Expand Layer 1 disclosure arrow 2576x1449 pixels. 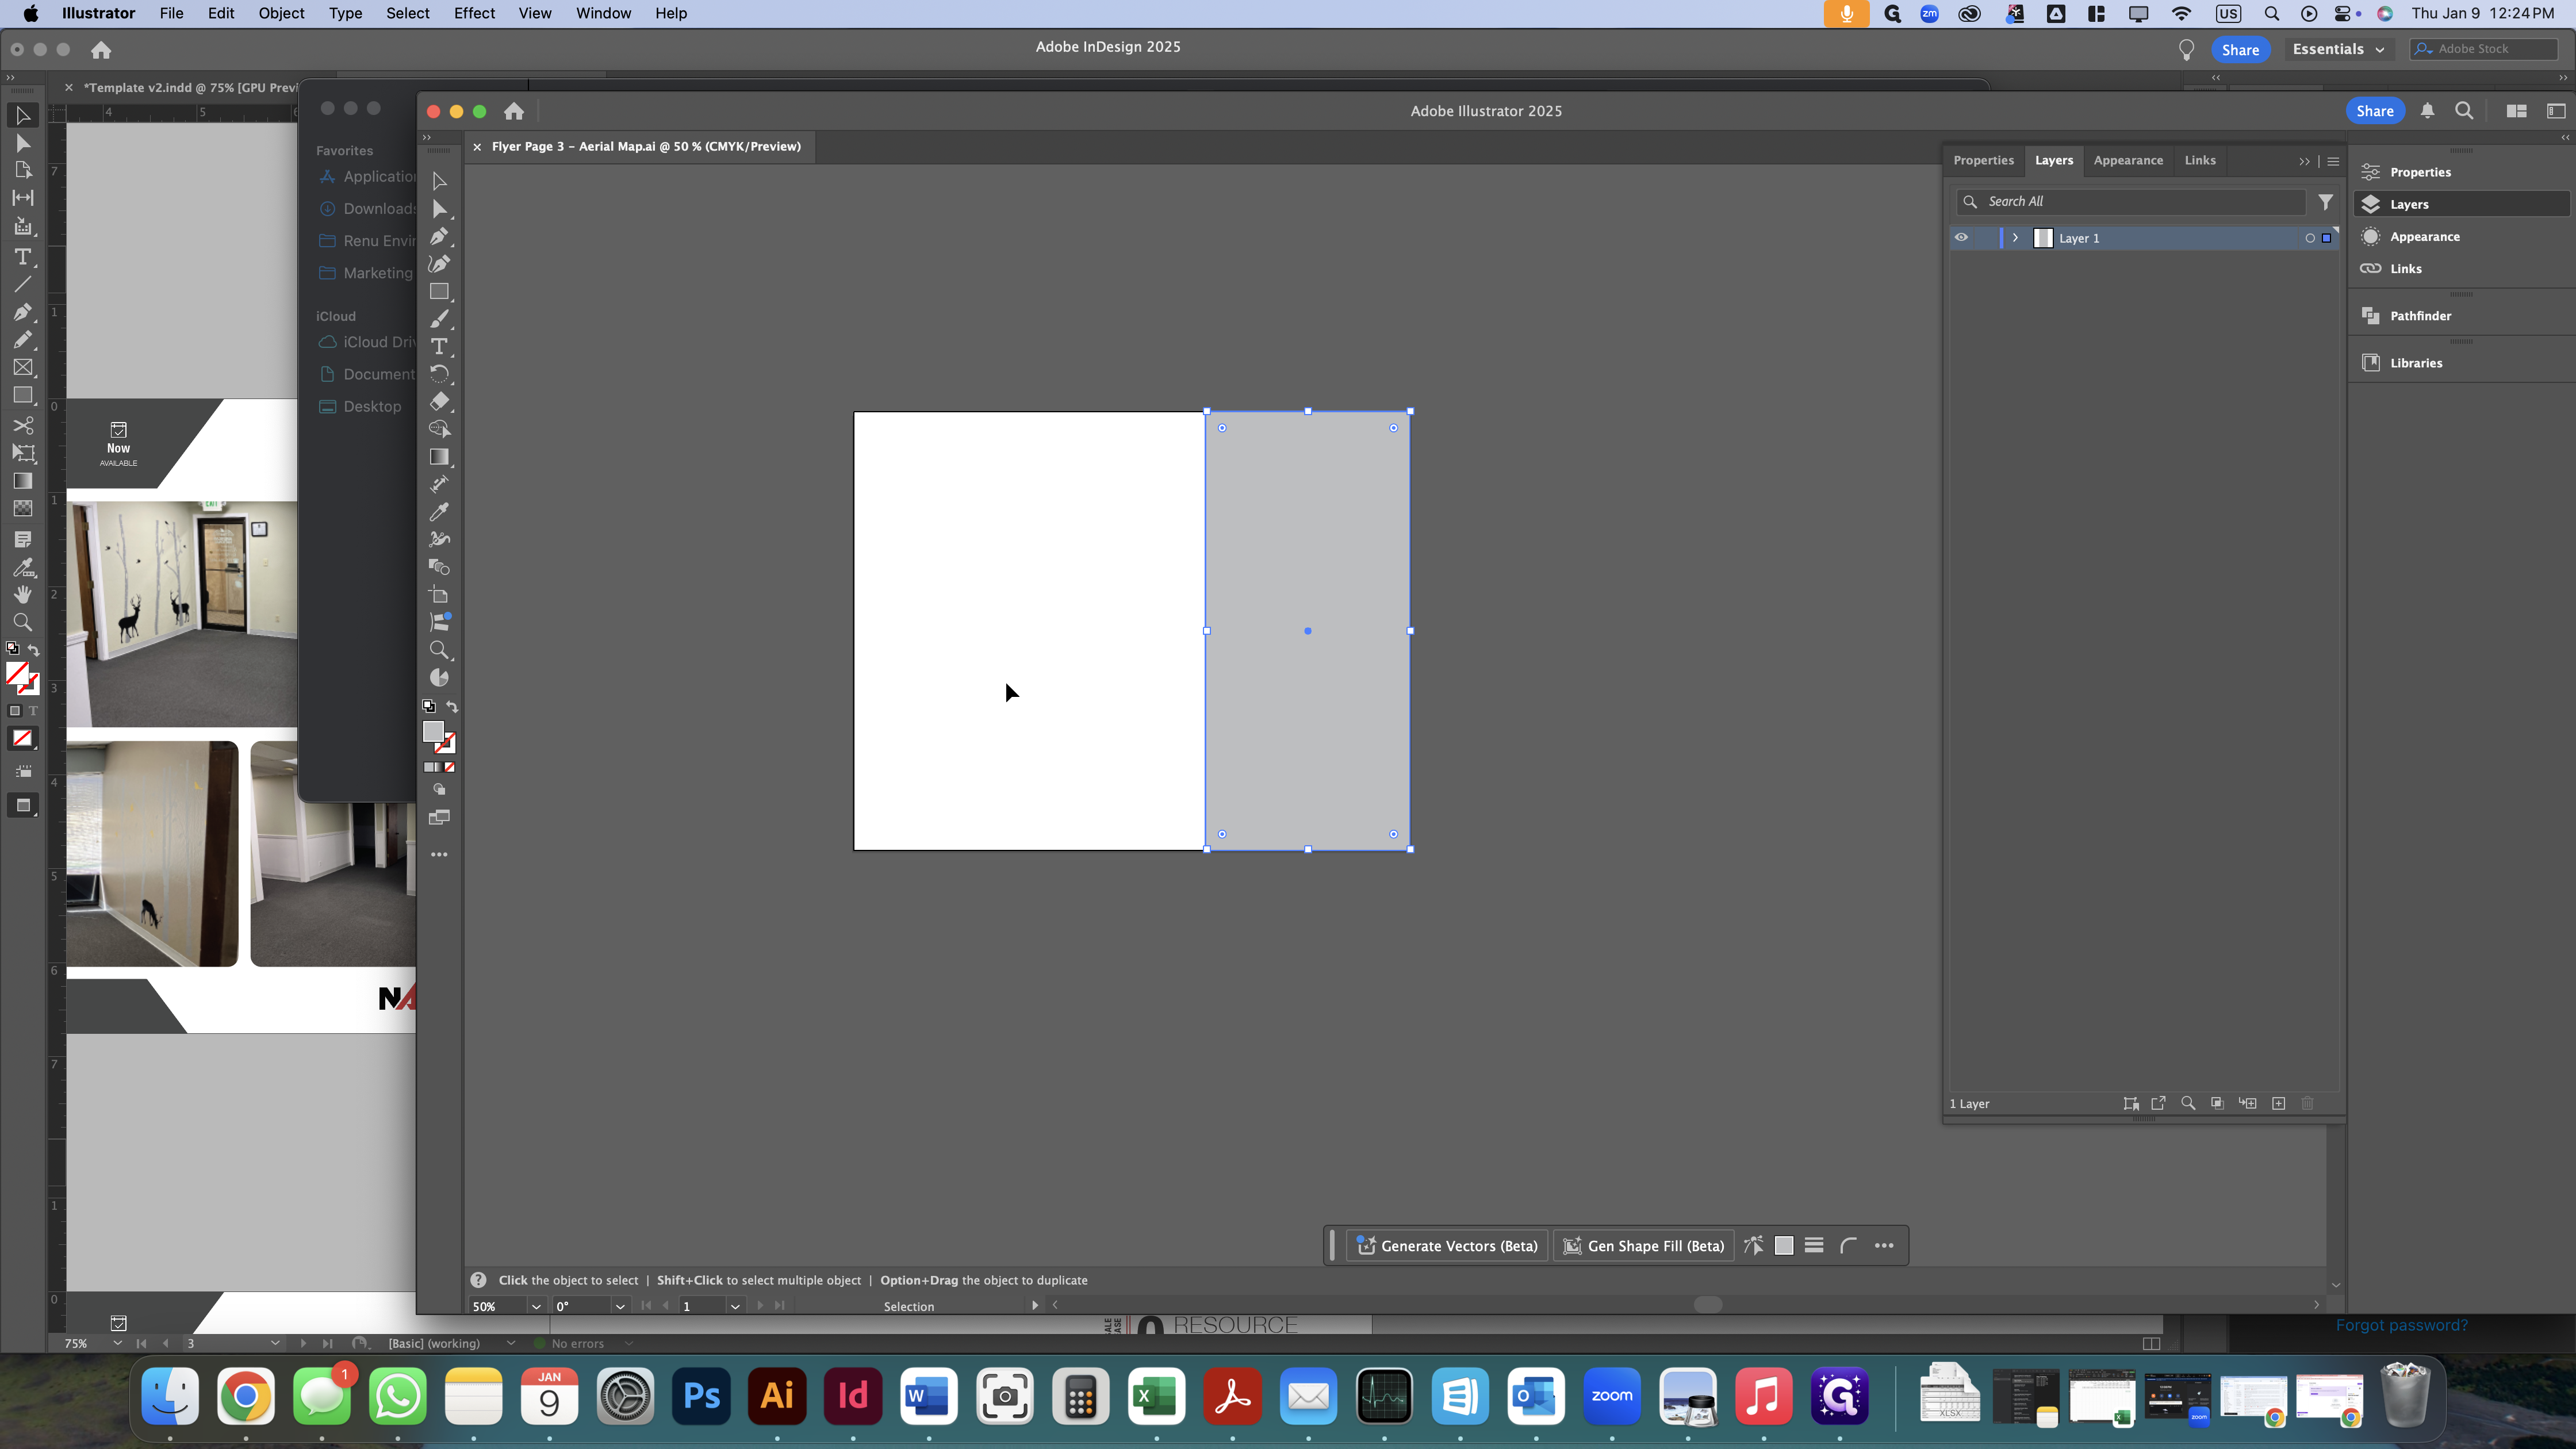(x=2015, y=238)
